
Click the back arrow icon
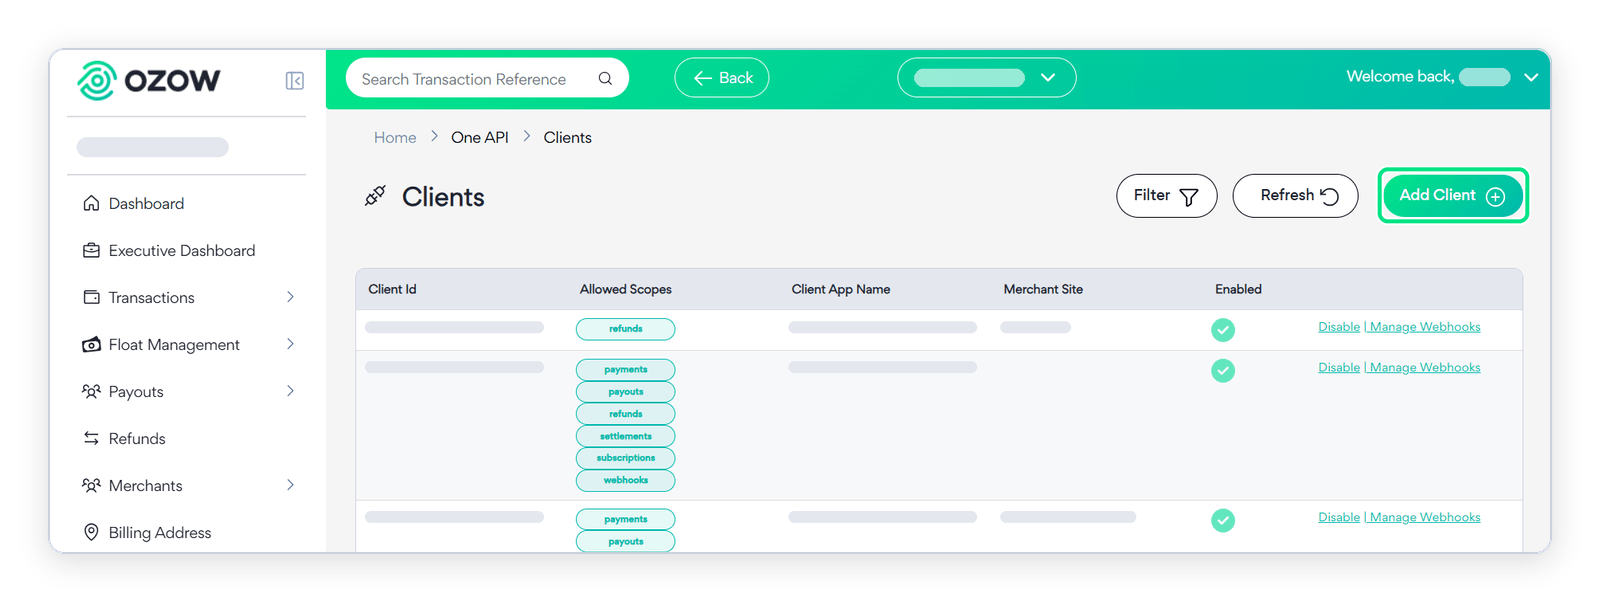(703, 78)
